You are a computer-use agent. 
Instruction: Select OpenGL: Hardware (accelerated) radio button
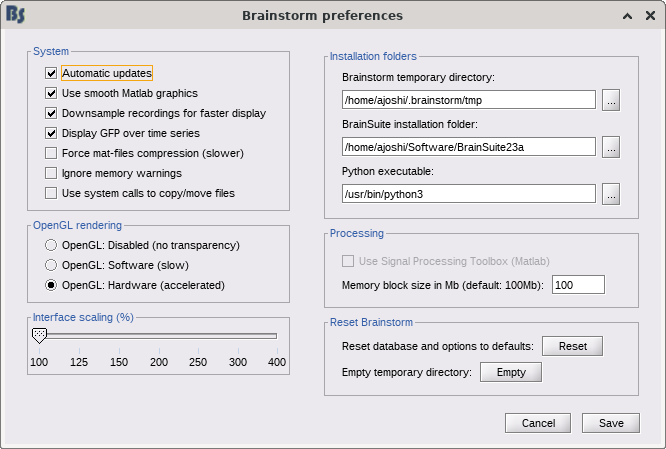coord(50,285)
